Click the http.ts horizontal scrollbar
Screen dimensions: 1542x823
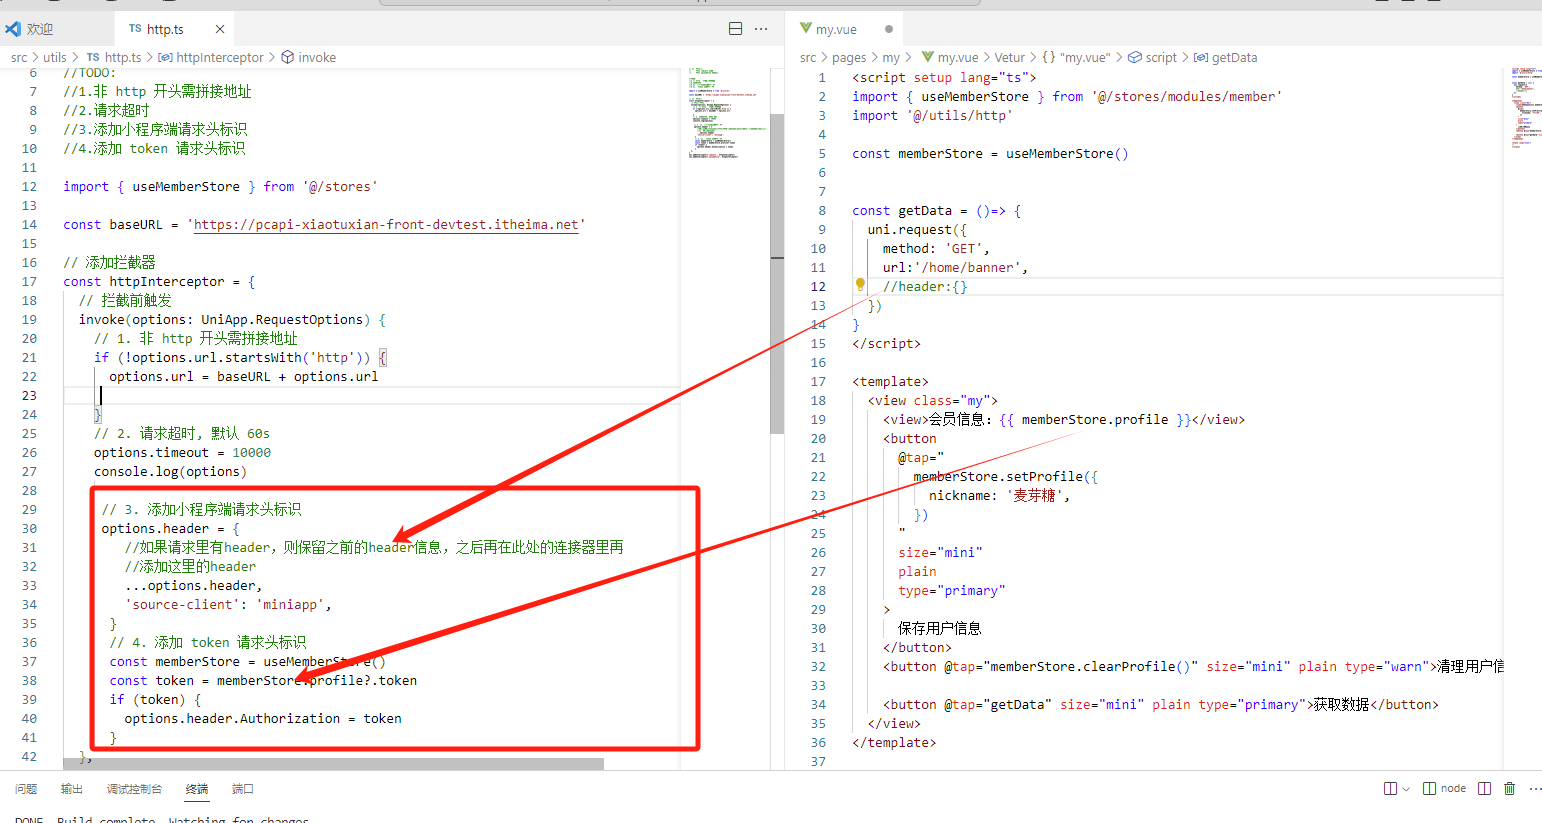tap(334, 764)
